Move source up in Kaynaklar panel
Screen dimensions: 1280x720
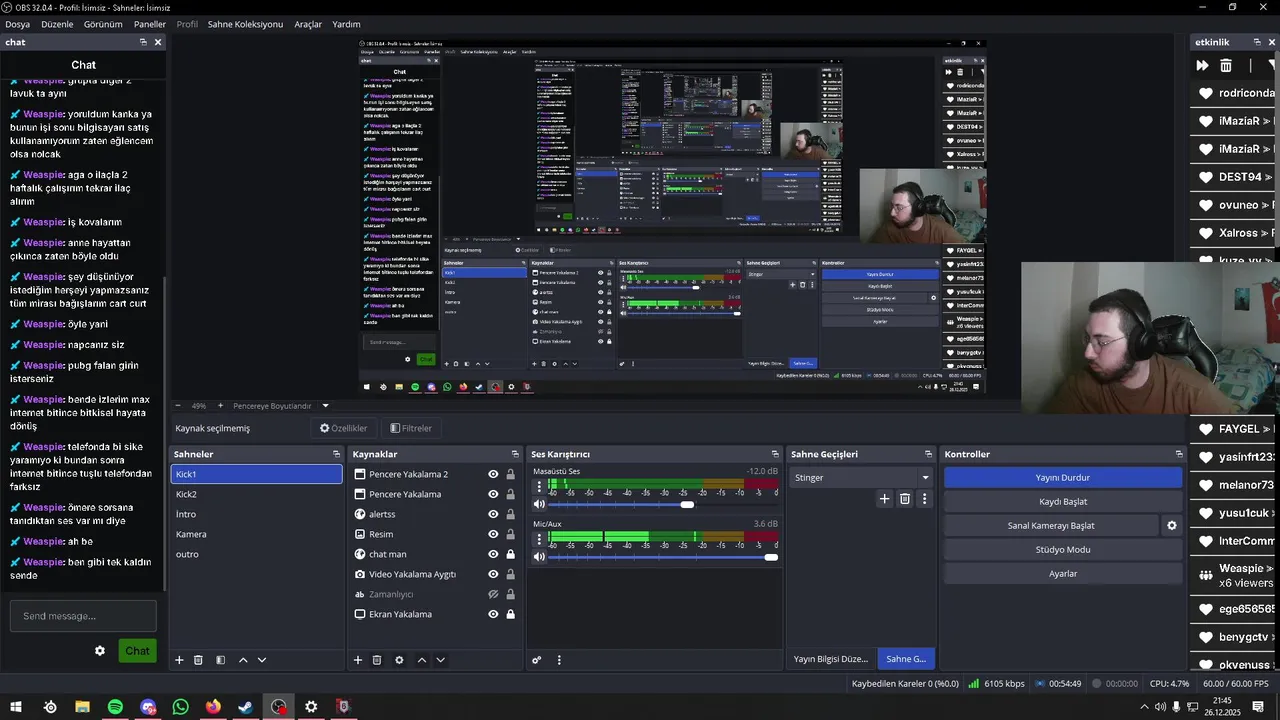tap(421, 660)
